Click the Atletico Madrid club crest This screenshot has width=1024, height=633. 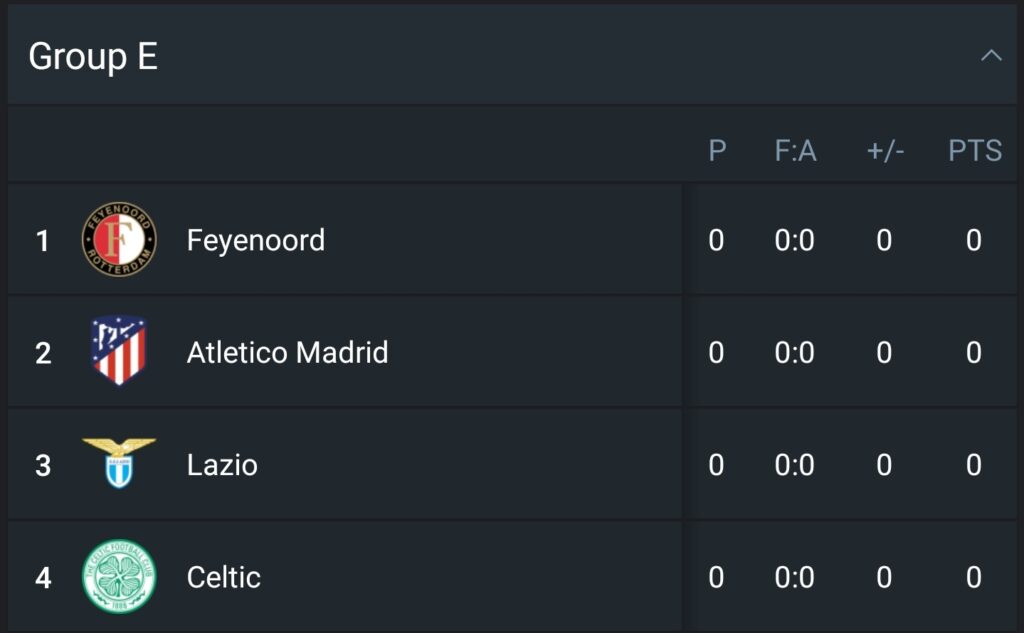(x=118, y=351)
